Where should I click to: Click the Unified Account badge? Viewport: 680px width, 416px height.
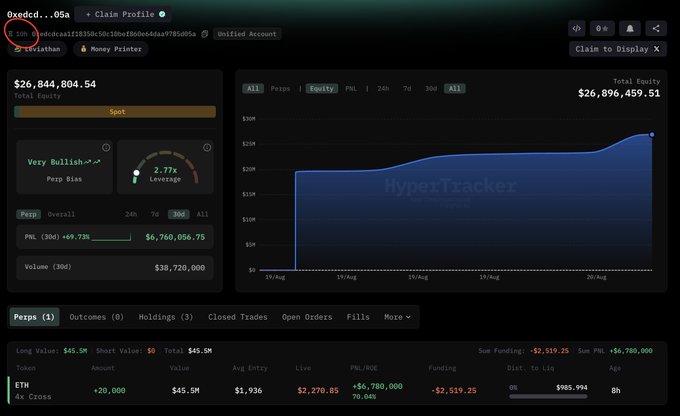pyautogui.click(x=247, y=34)
